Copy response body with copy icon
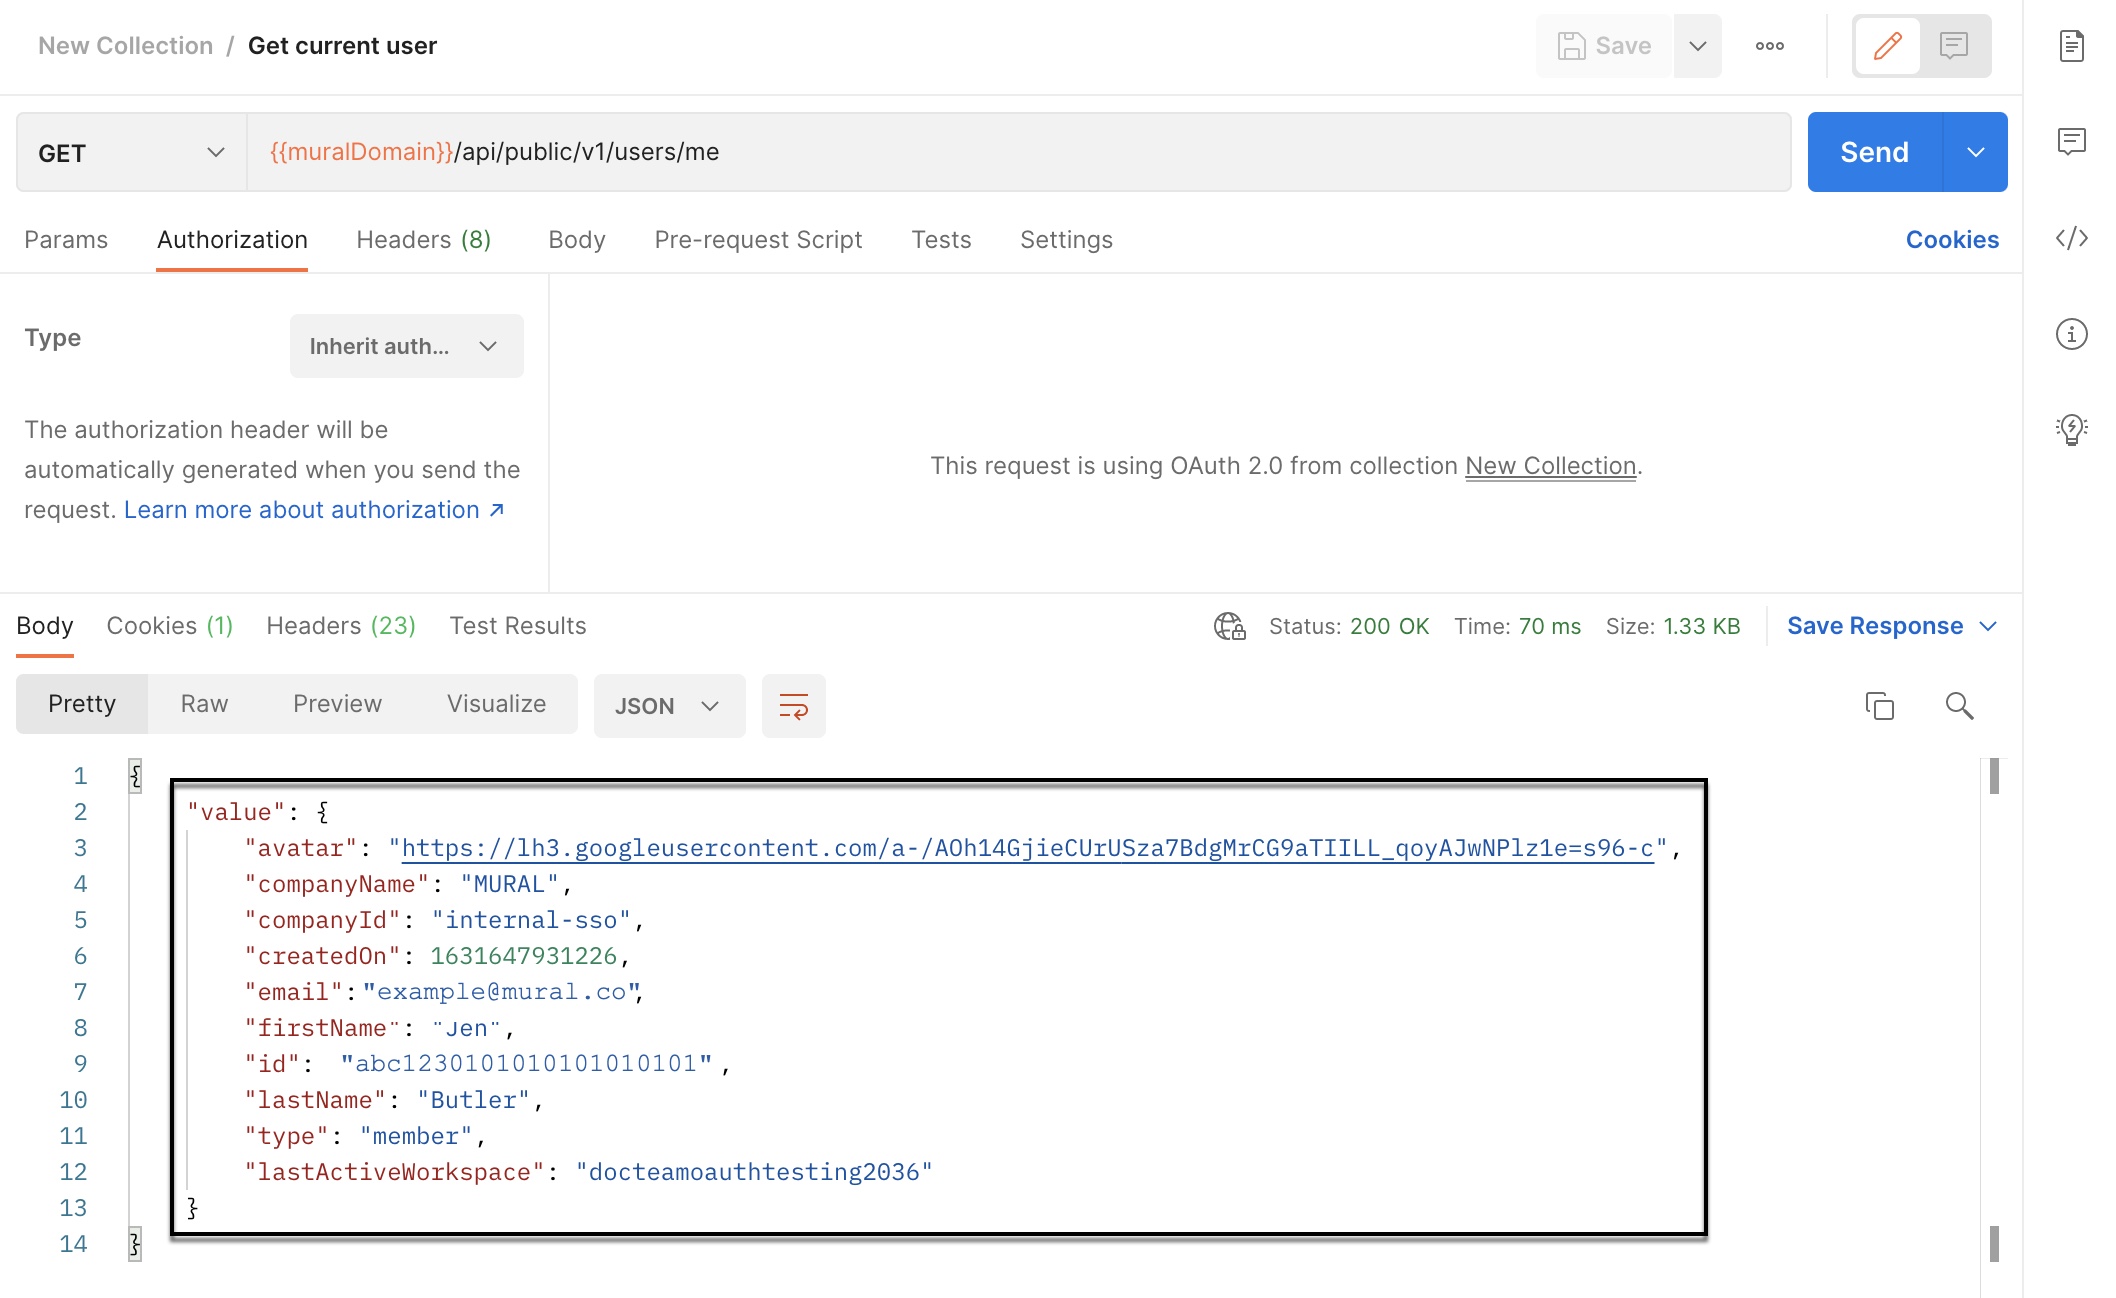This screenshot has width=2116, height=1298. point(1879,706)
